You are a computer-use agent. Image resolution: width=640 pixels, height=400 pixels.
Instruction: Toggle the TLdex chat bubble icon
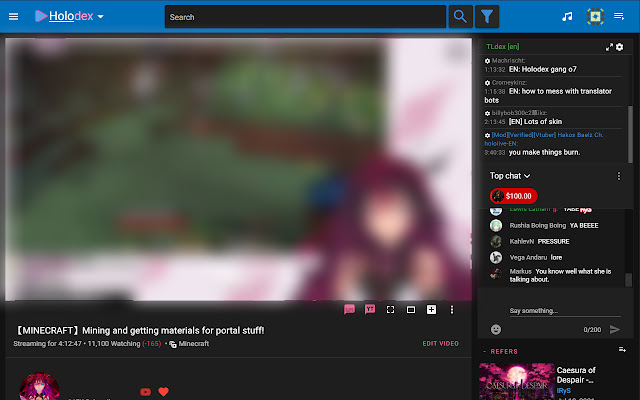tap(349, 310)
